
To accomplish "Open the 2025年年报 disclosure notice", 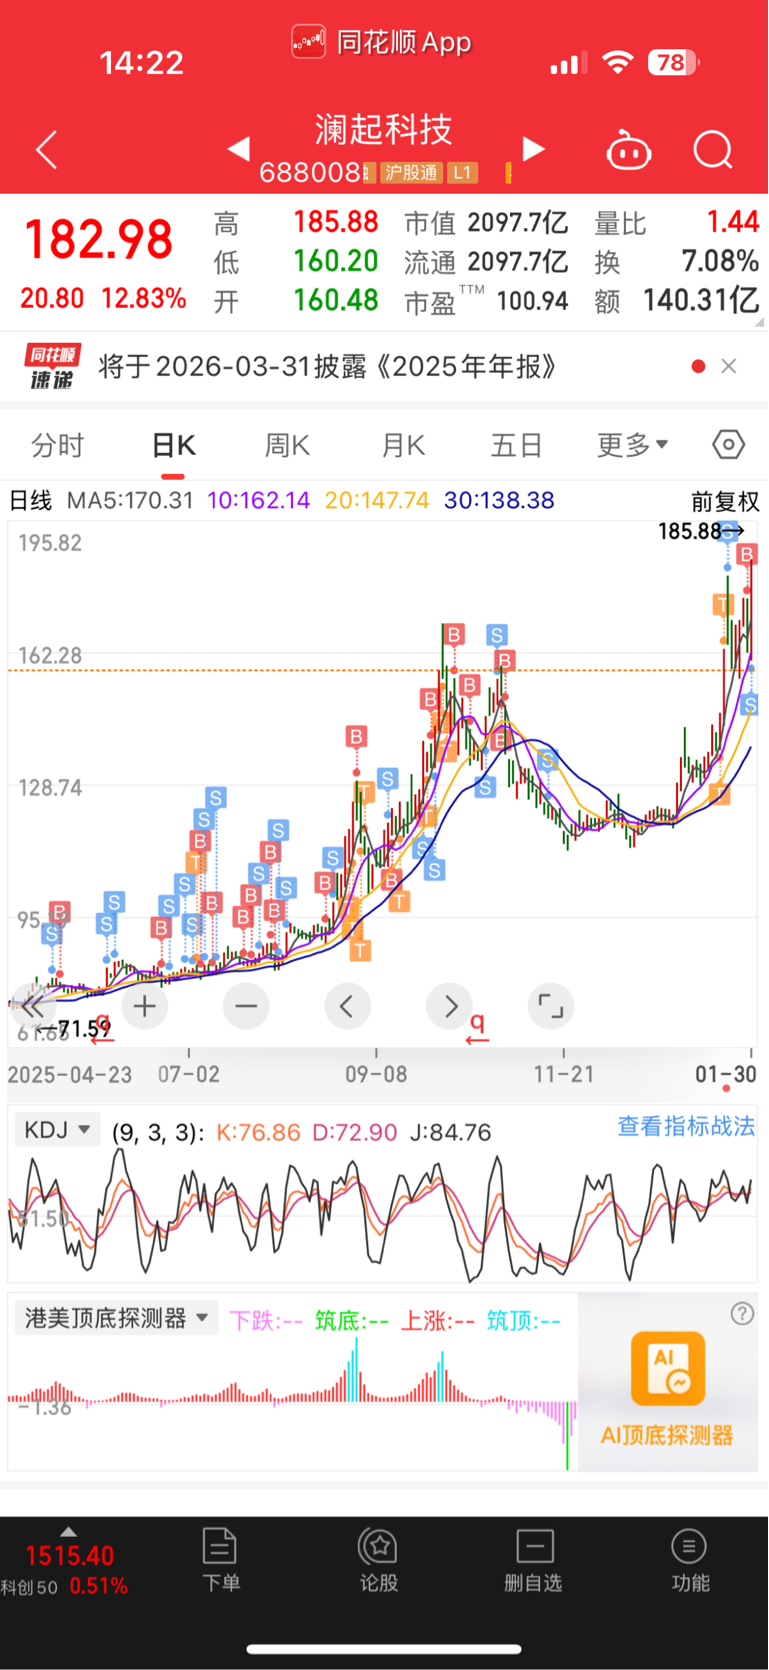I will coord(327,367).
